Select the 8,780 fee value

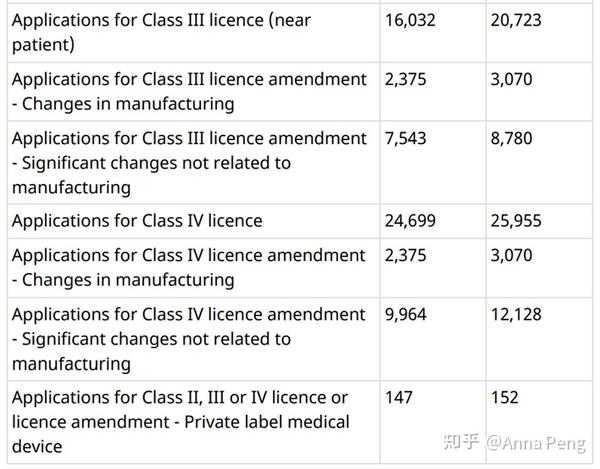click(x=511, y=138)
